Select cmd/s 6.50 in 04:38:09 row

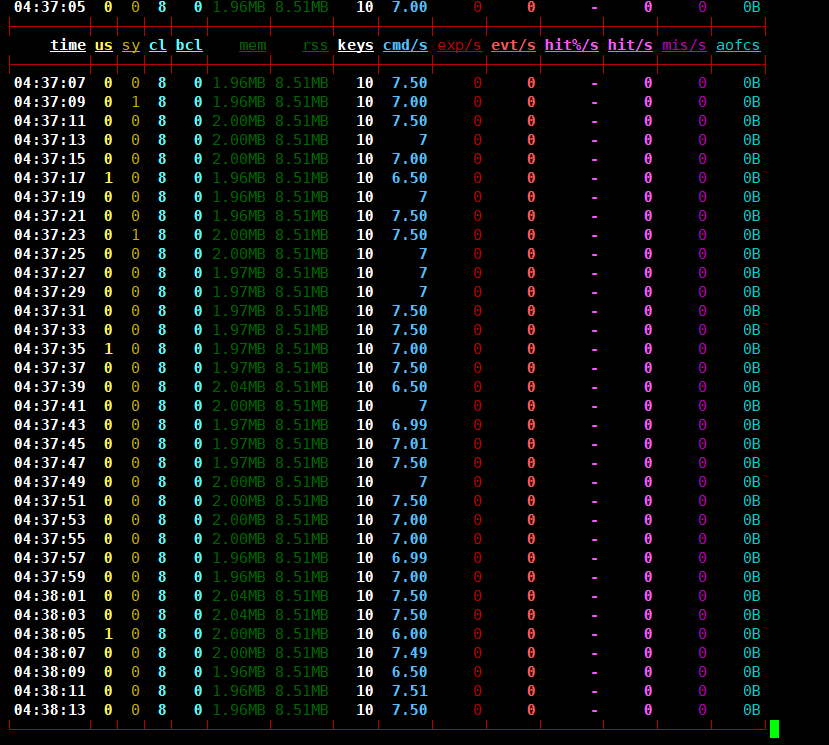pyautogui.click(x=410, y=672)
